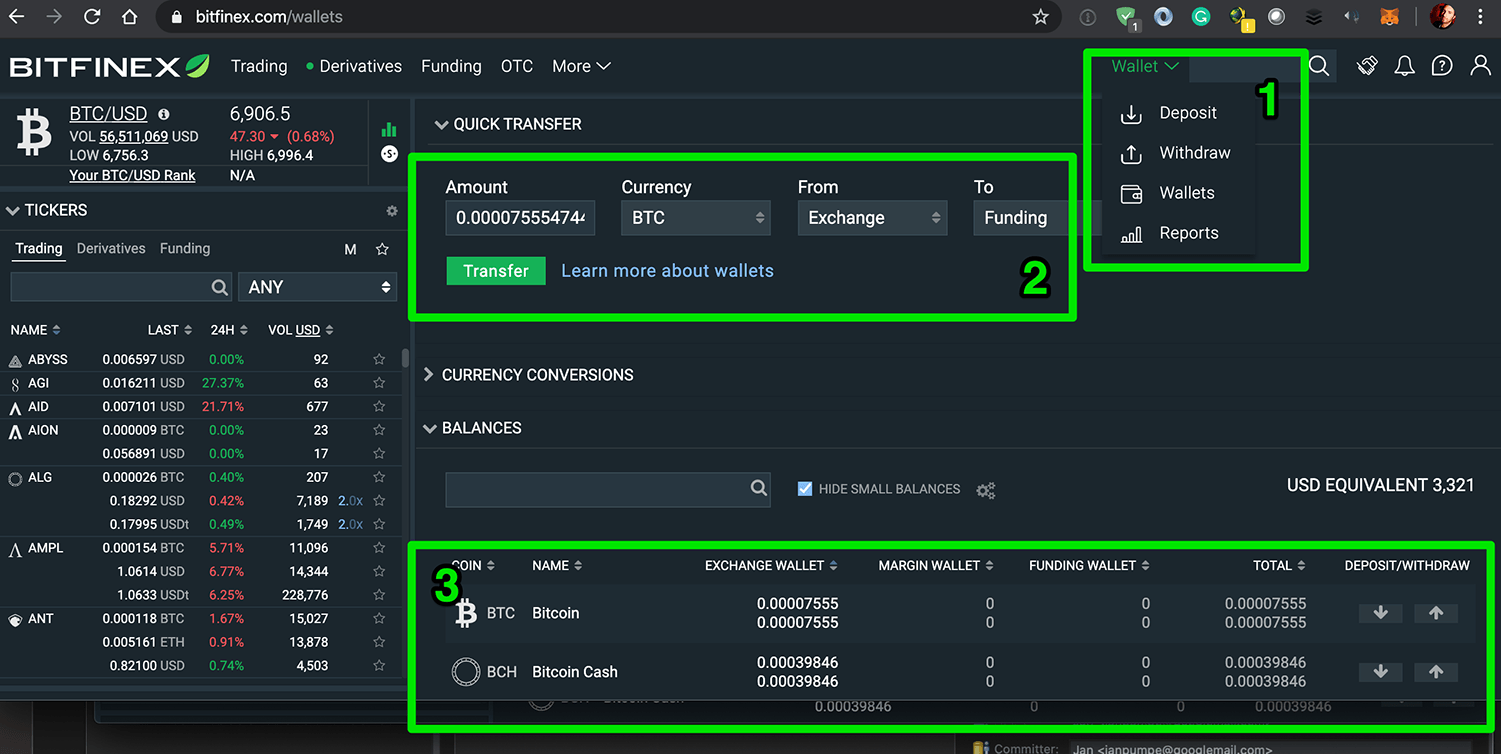Screen dimensions: 1501x754
Task: Open the Wallet dropdown menu
Action: (x=1145, y=66)
